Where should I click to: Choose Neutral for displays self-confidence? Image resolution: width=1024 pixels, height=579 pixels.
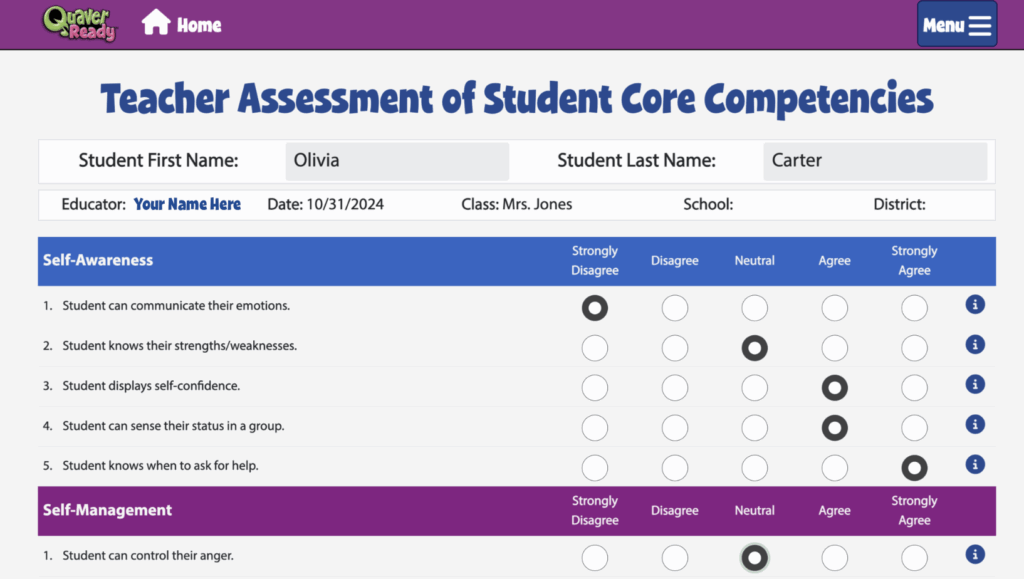coord(755,387)
